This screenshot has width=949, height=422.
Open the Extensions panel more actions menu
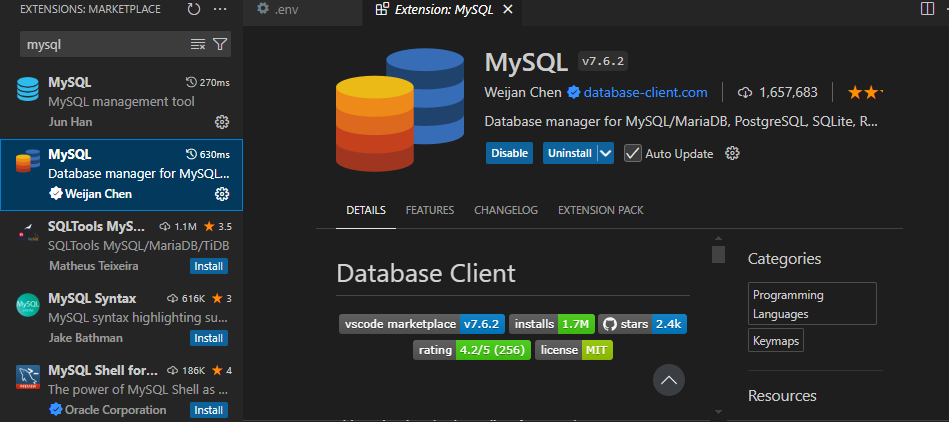pos(220,9)
